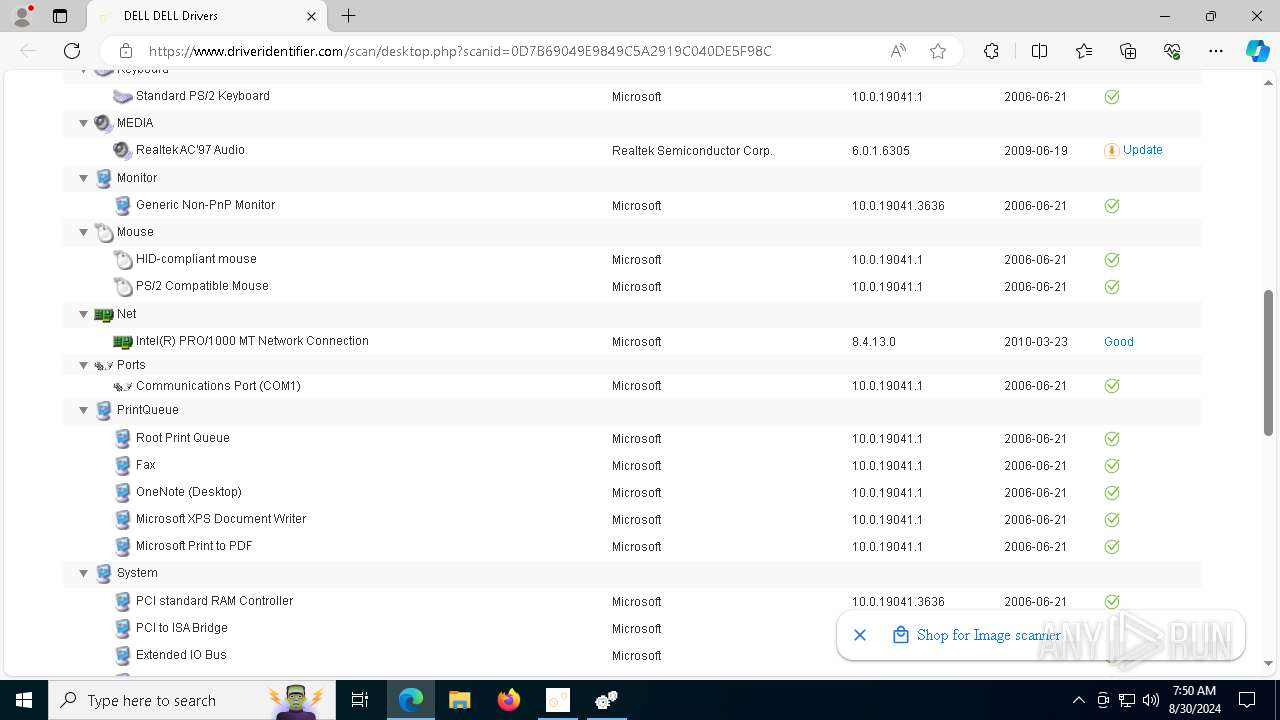This screenshot has height=720, width=1280.
Task: Open the notification center
Action: (x=1247, y=700)
